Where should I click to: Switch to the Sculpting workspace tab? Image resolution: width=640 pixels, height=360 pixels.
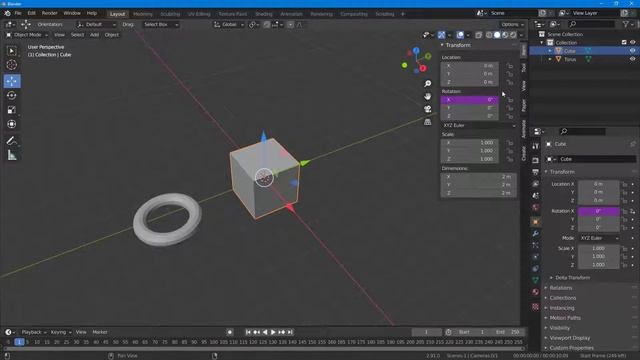click(x=170, y=14)
